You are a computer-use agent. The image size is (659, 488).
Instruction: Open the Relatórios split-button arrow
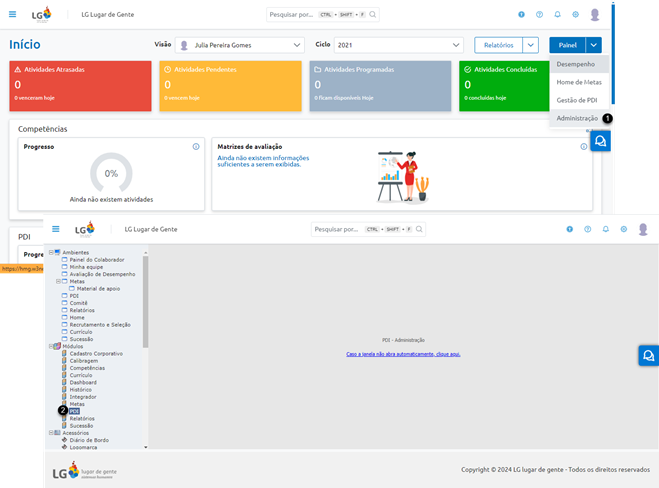[x=530, y=45]
